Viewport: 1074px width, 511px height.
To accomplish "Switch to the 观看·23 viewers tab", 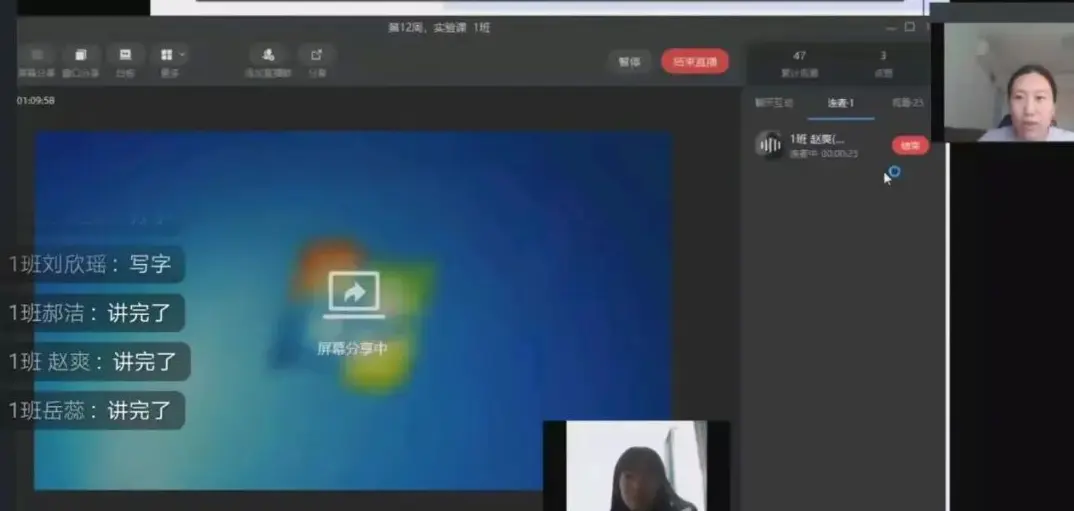I will [908, 103].
